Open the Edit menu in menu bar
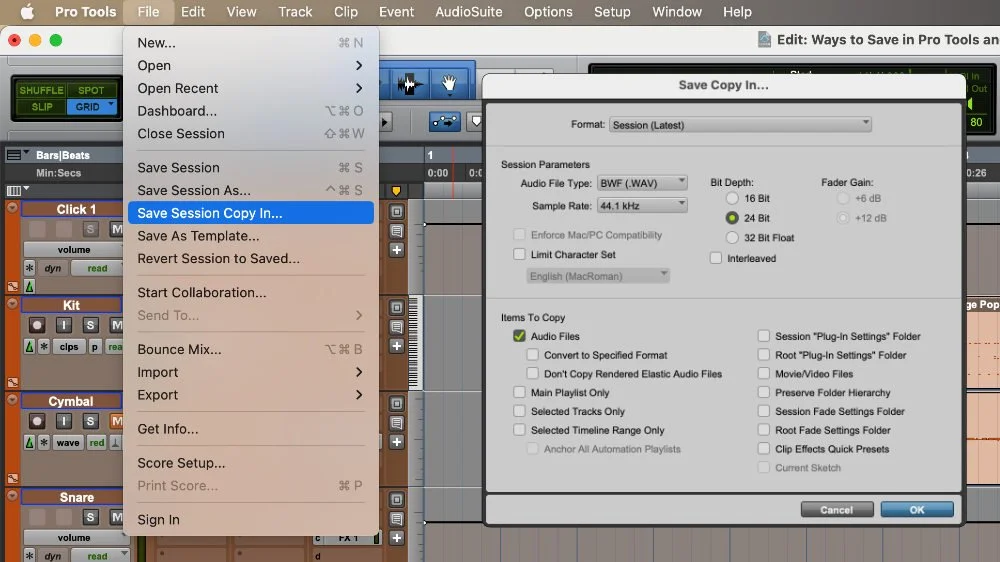The width and height of the screenshot is (1000, 562). [x=193, y=11]
